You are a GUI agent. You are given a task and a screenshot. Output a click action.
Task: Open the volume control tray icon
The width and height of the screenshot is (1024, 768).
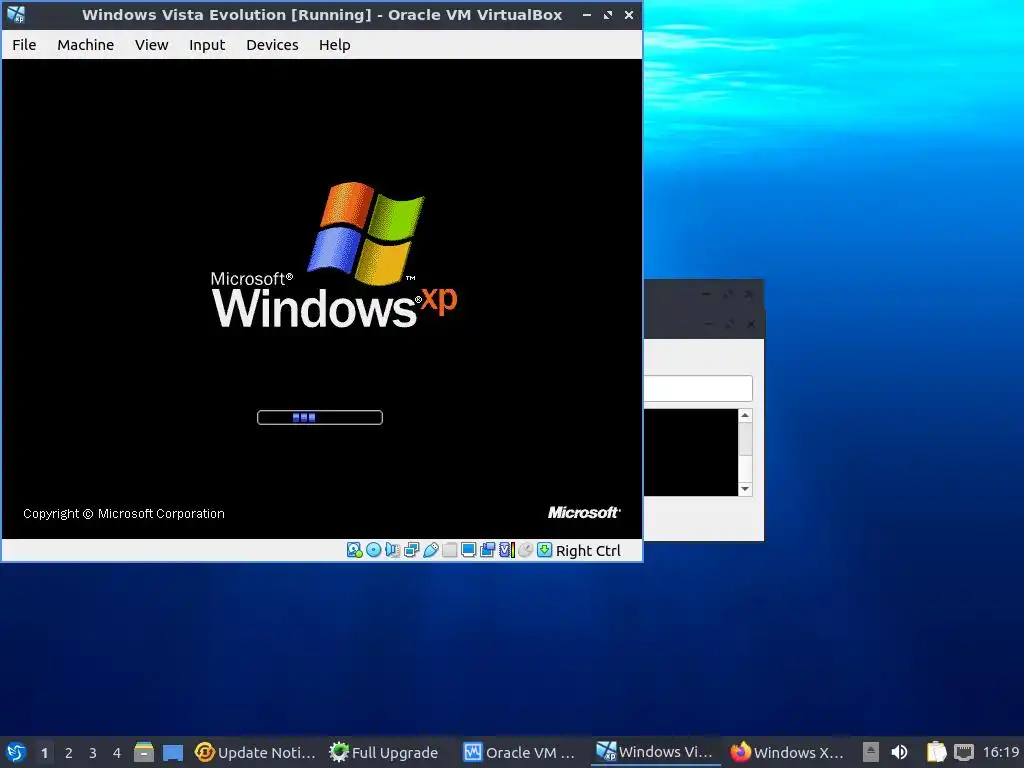point(899,752)
